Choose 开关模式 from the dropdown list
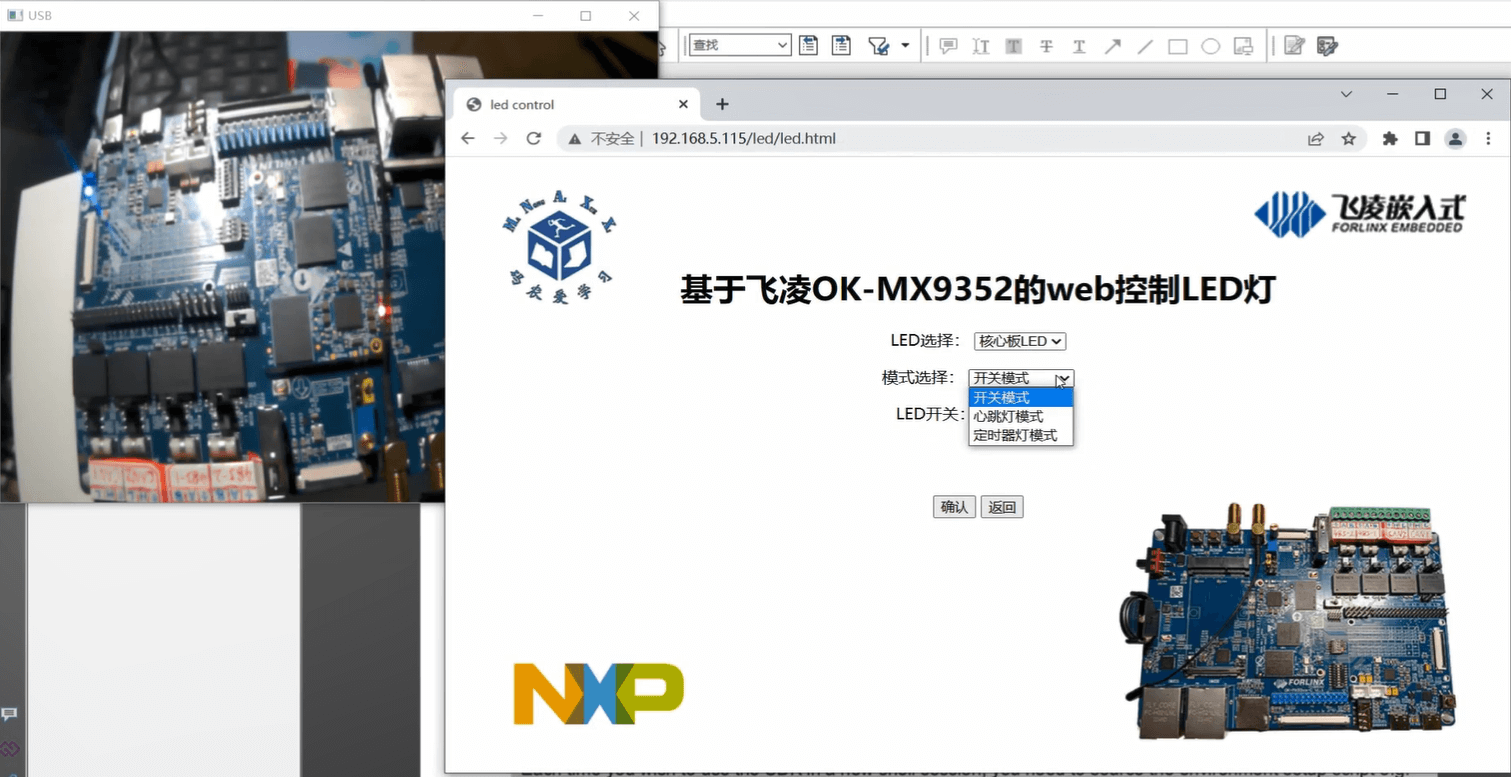The height and width of the screenshot is (777, 1511). click(x=1021, y=397)
